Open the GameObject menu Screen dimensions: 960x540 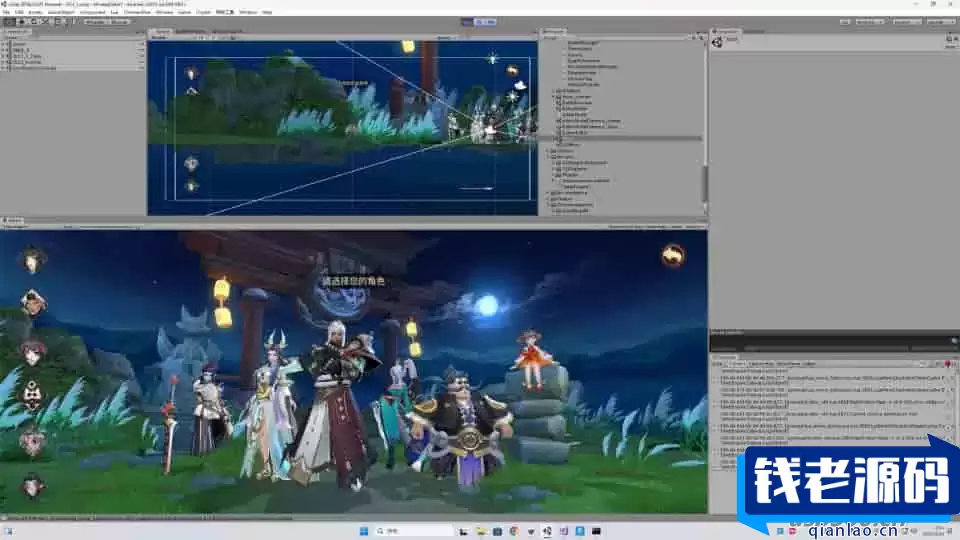[x=61, y=12]
